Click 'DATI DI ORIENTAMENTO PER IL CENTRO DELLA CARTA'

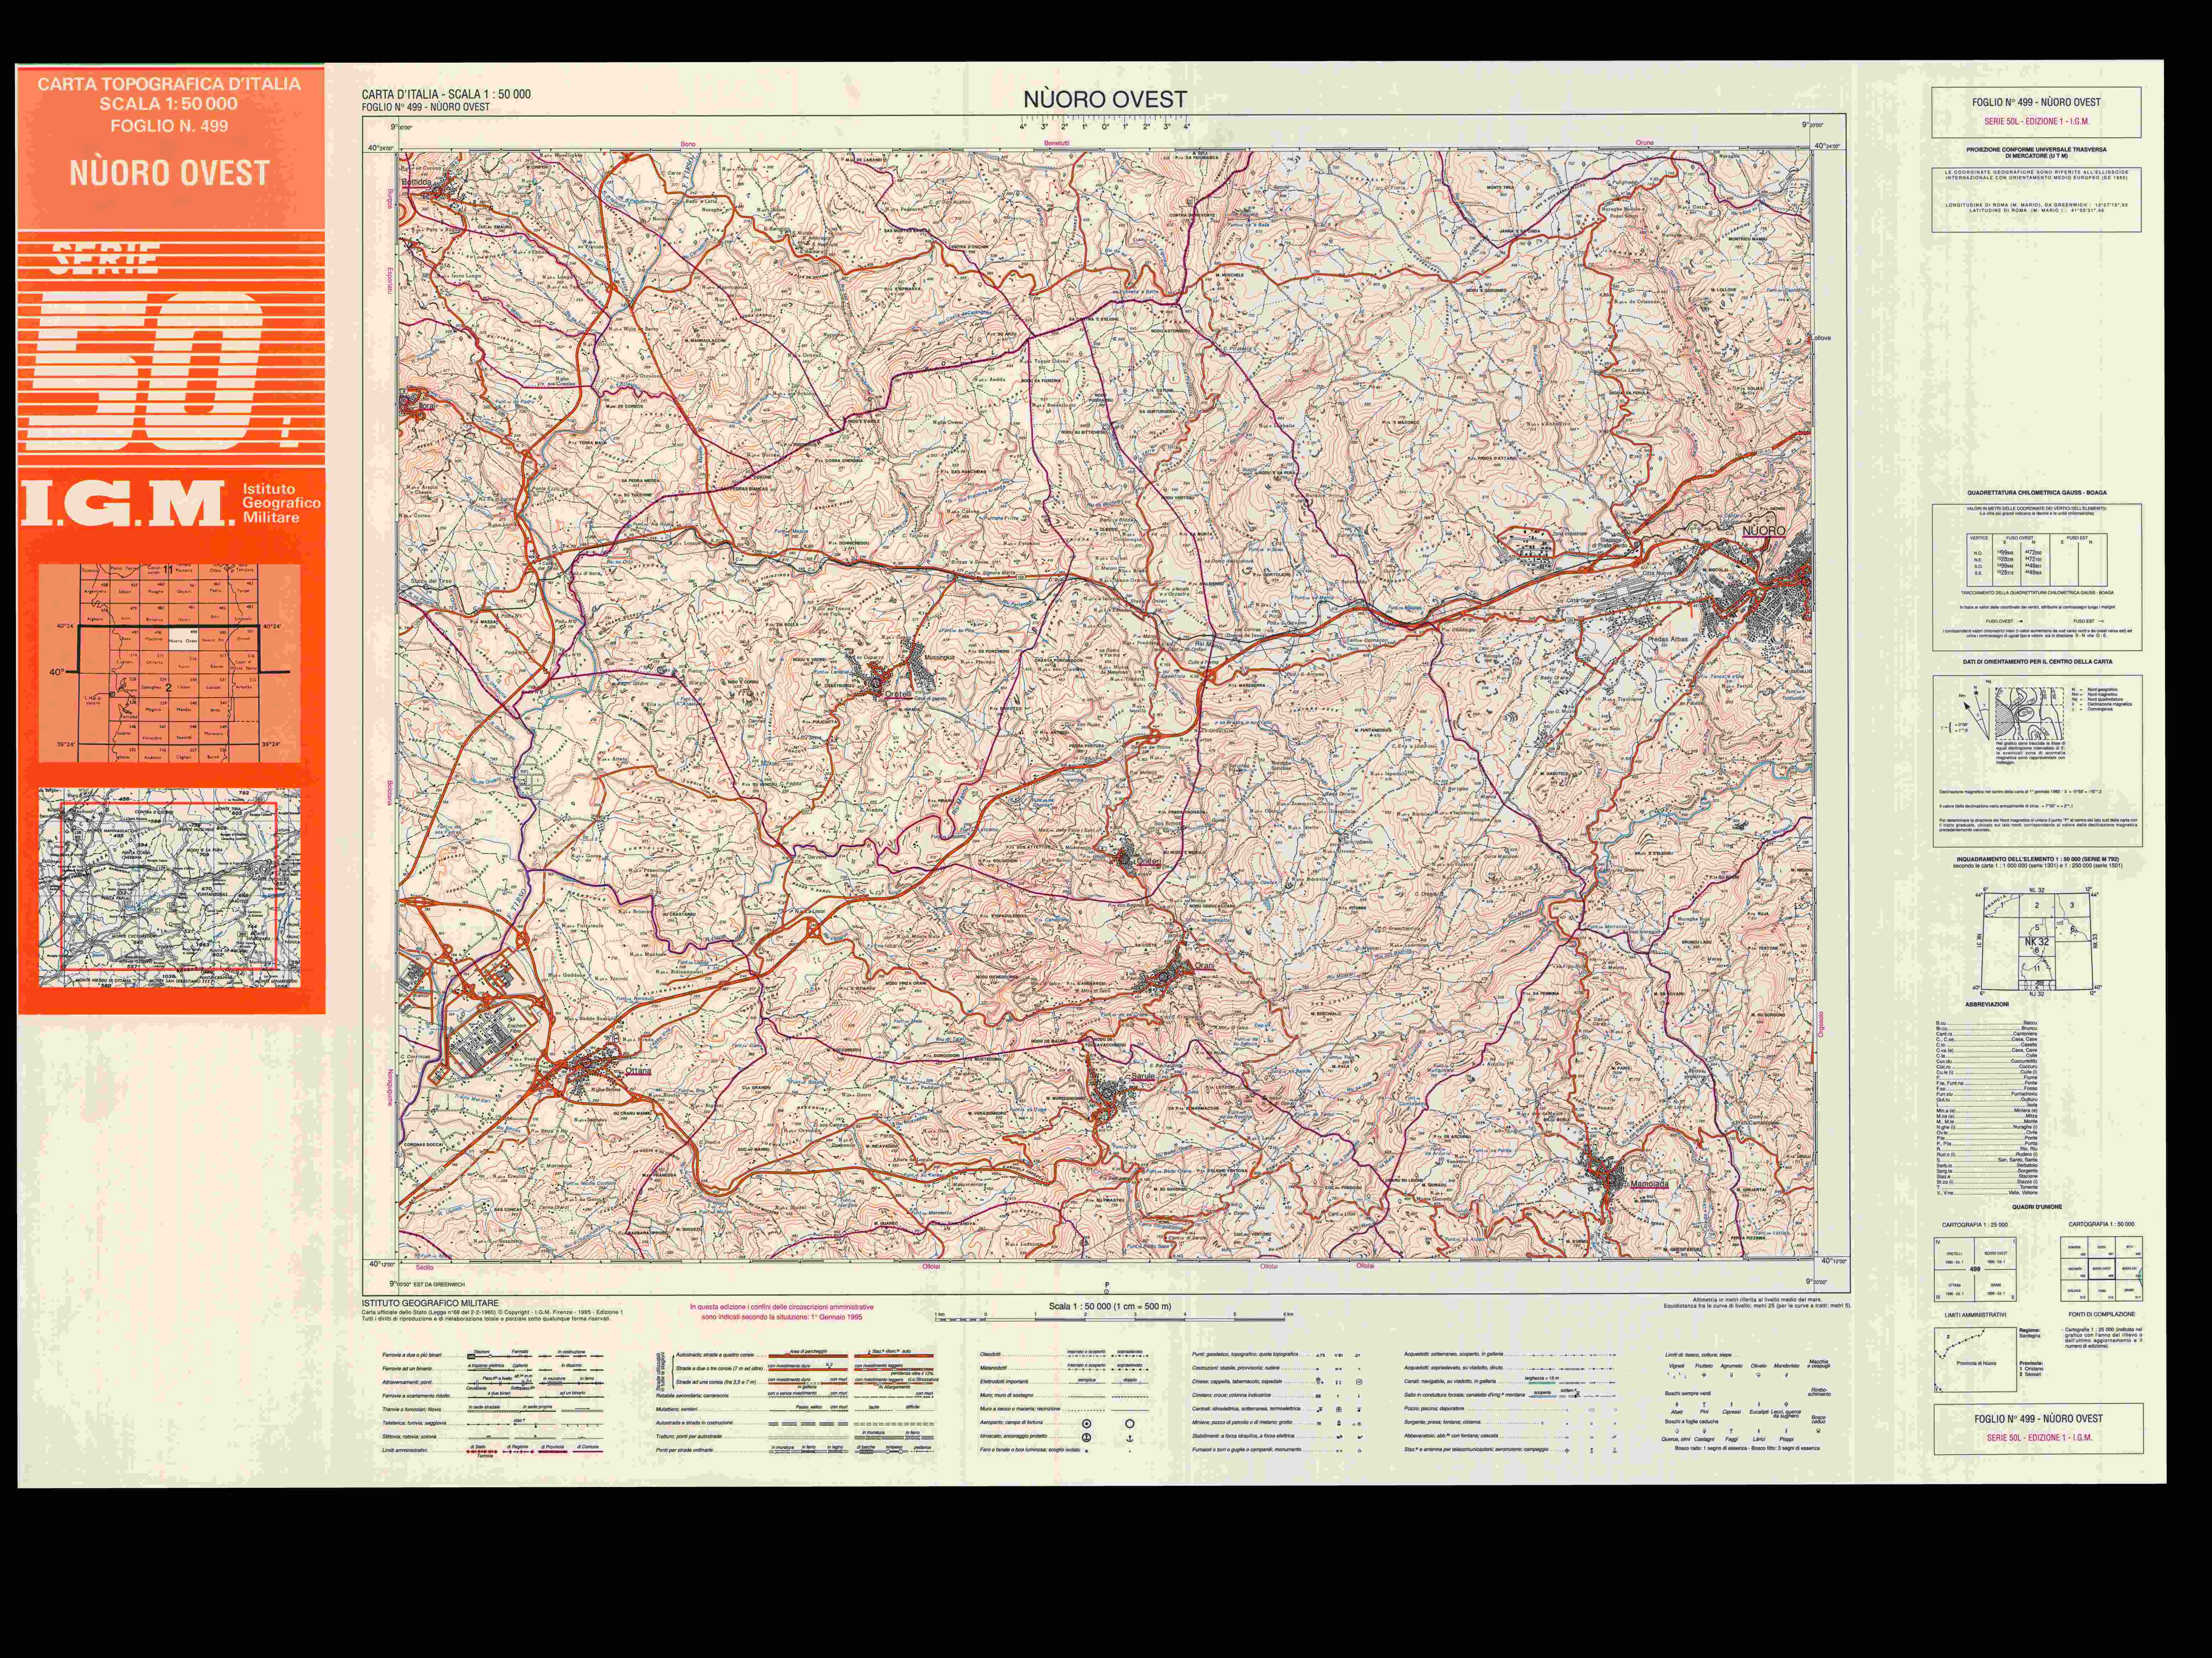click(x=2037, y=662)
